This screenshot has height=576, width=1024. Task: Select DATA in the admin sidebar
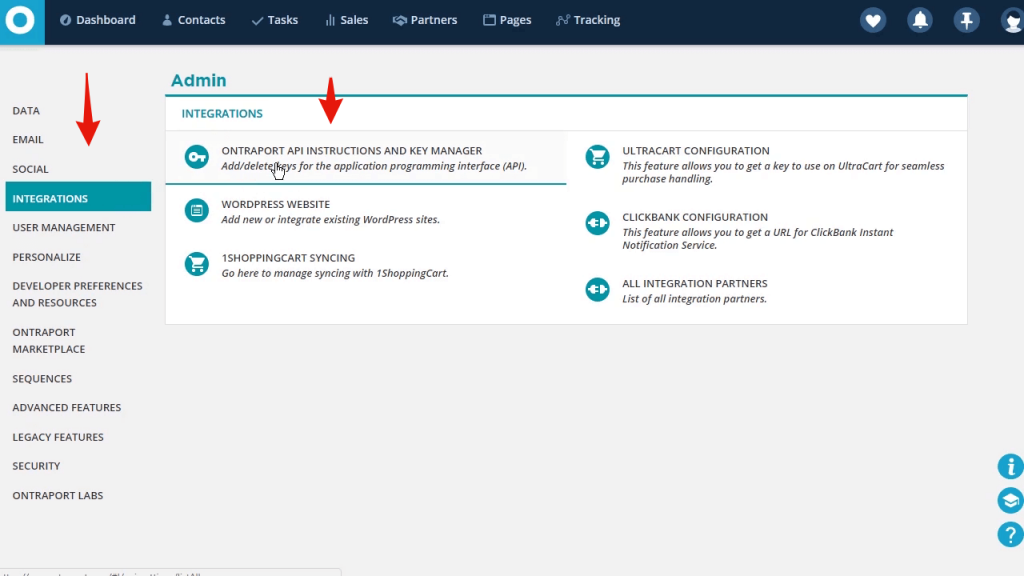pyautogui.click(x=26, y=111)
